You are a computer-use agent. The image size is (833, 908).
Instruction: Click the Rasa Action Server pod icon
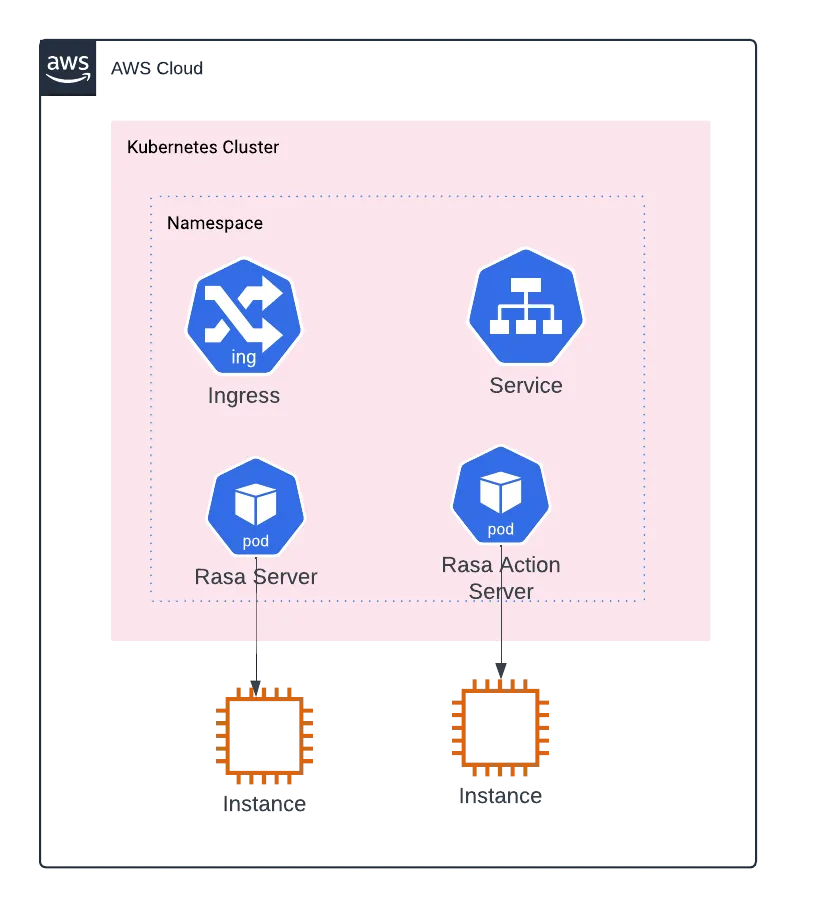click(500, 495)
